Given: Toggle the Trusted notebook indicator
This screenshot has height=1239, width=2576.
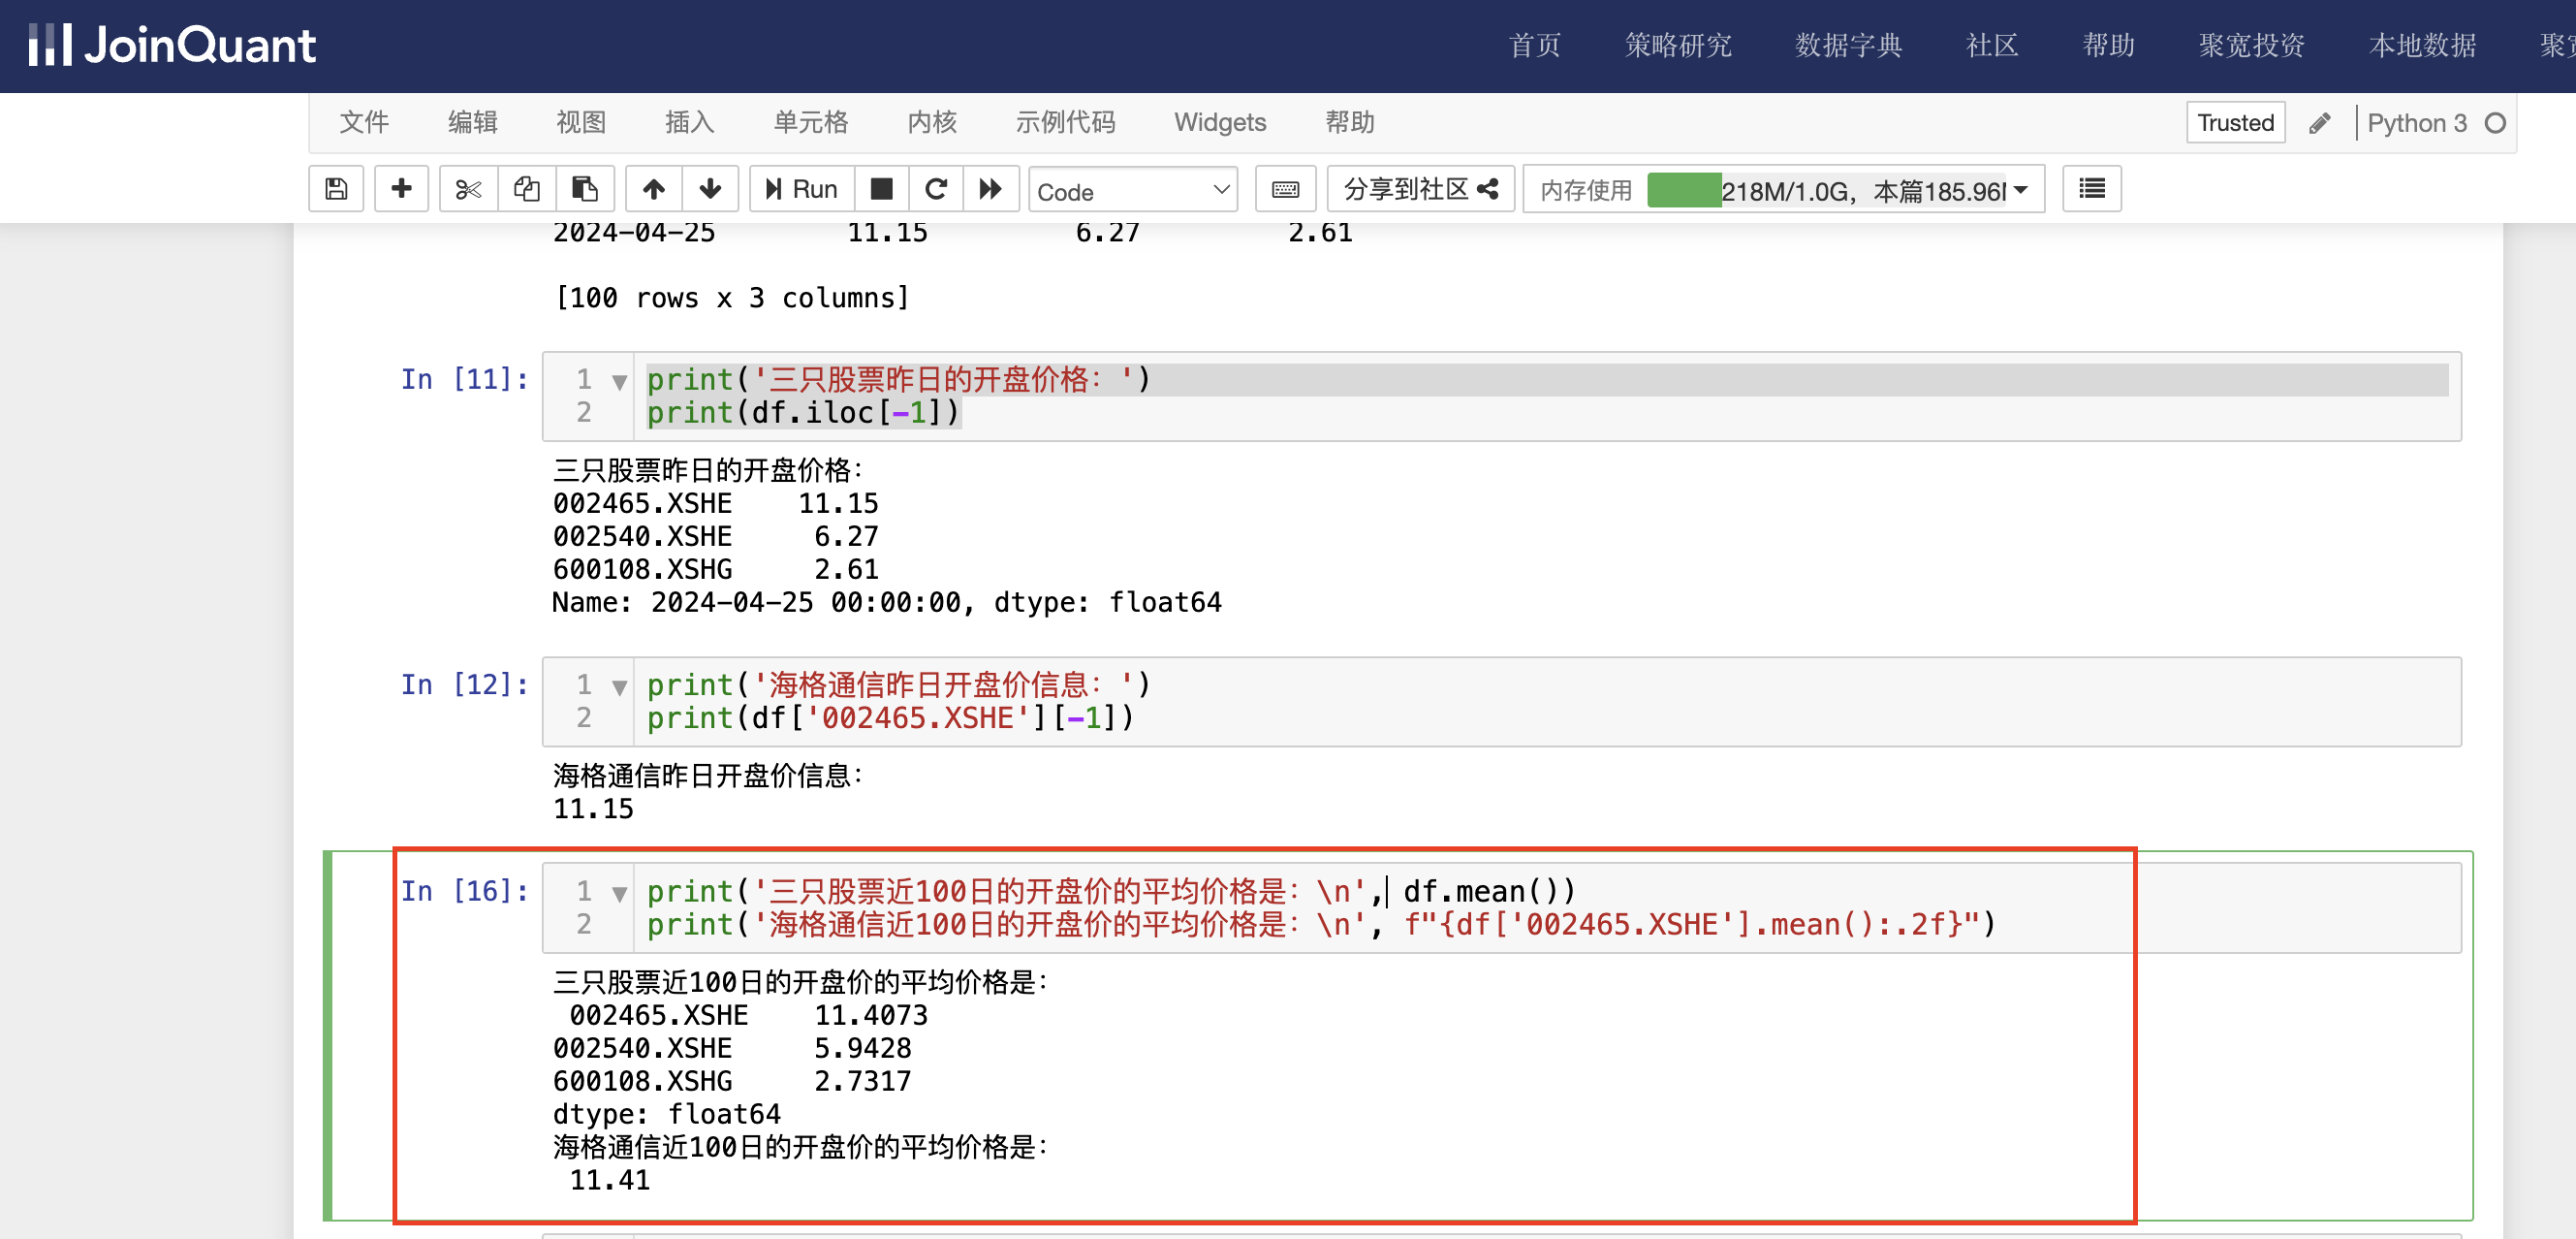Looking at the screenshot, I should 2235,123.
